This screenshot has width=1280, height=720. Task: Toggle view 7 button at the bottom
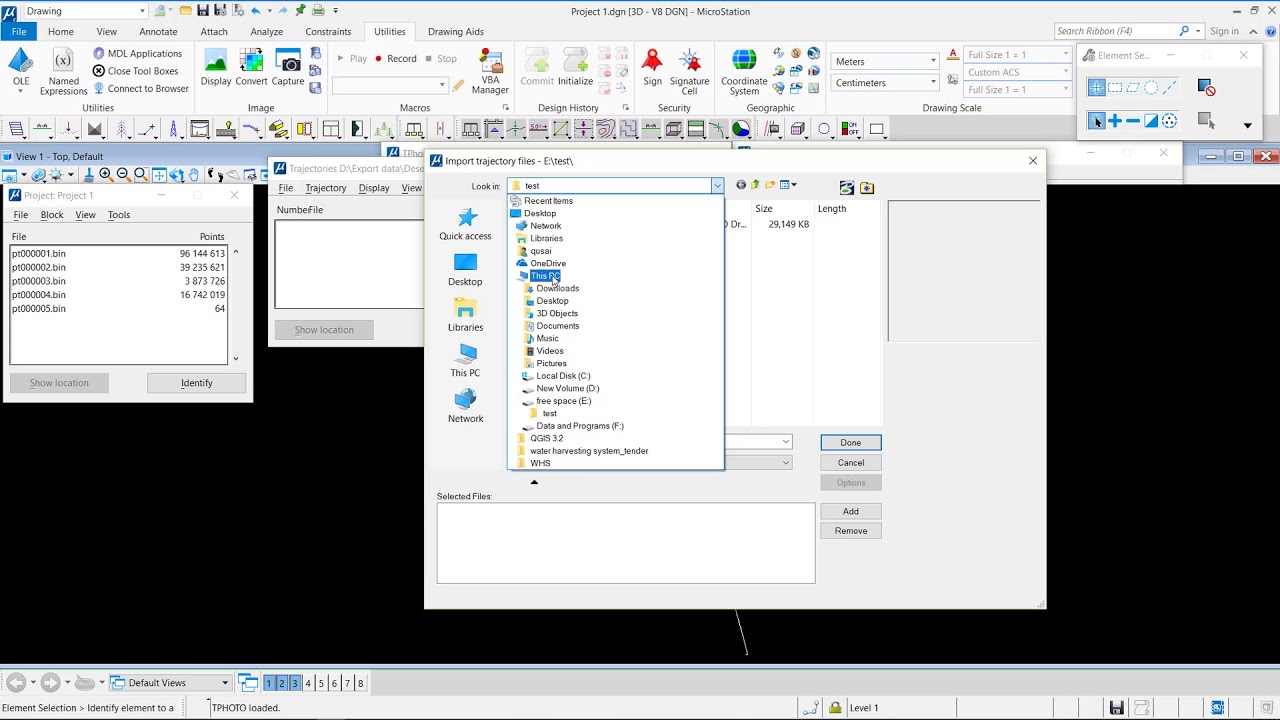pos(347,683)
